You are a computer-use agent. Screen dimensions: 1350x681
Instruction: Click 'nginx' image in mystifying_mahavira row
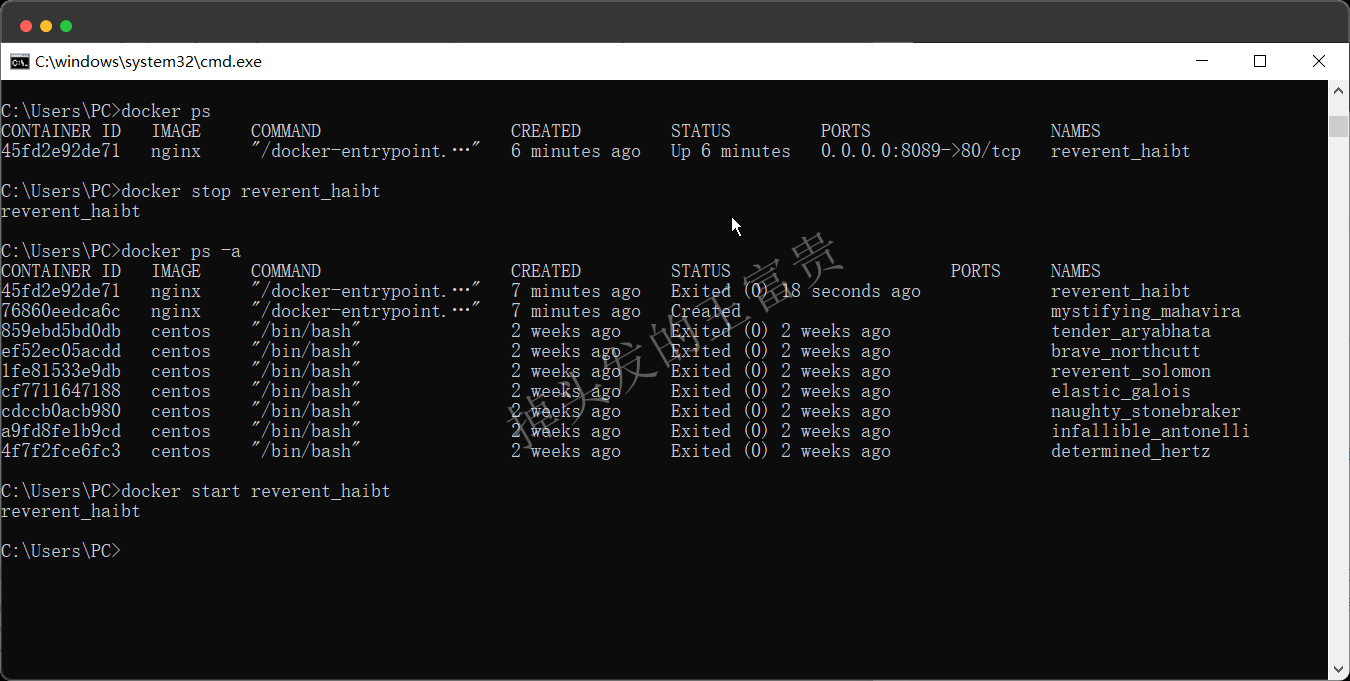176,311
